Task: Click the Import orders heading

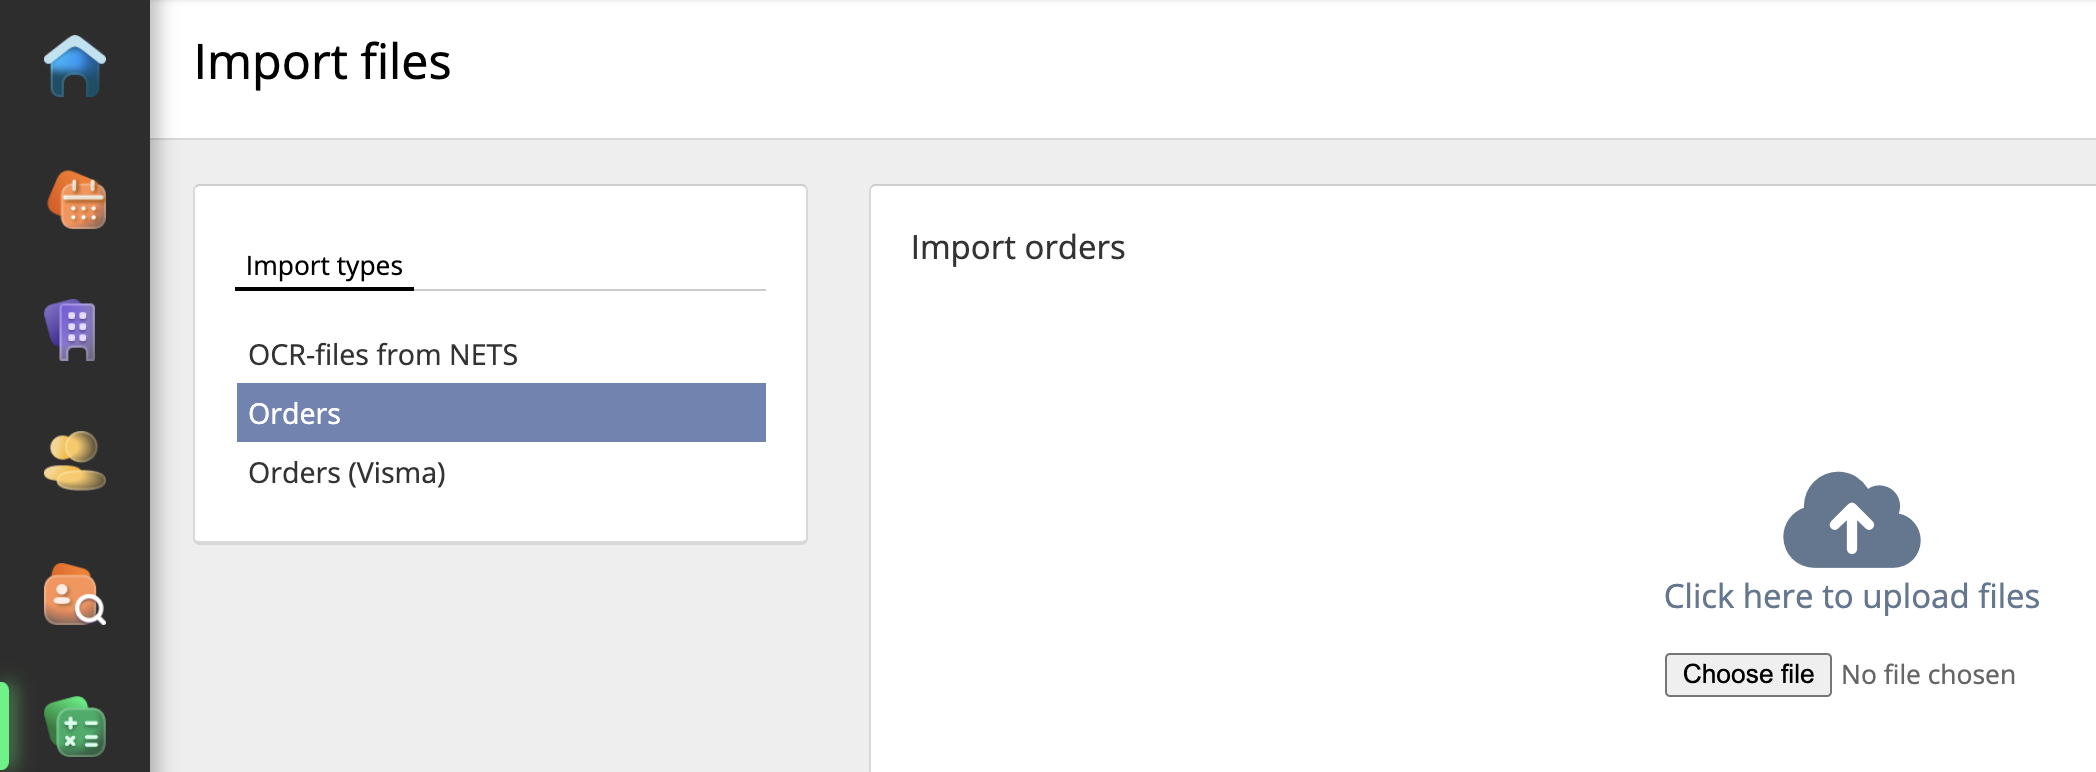Action: (x=1017, y=248)
